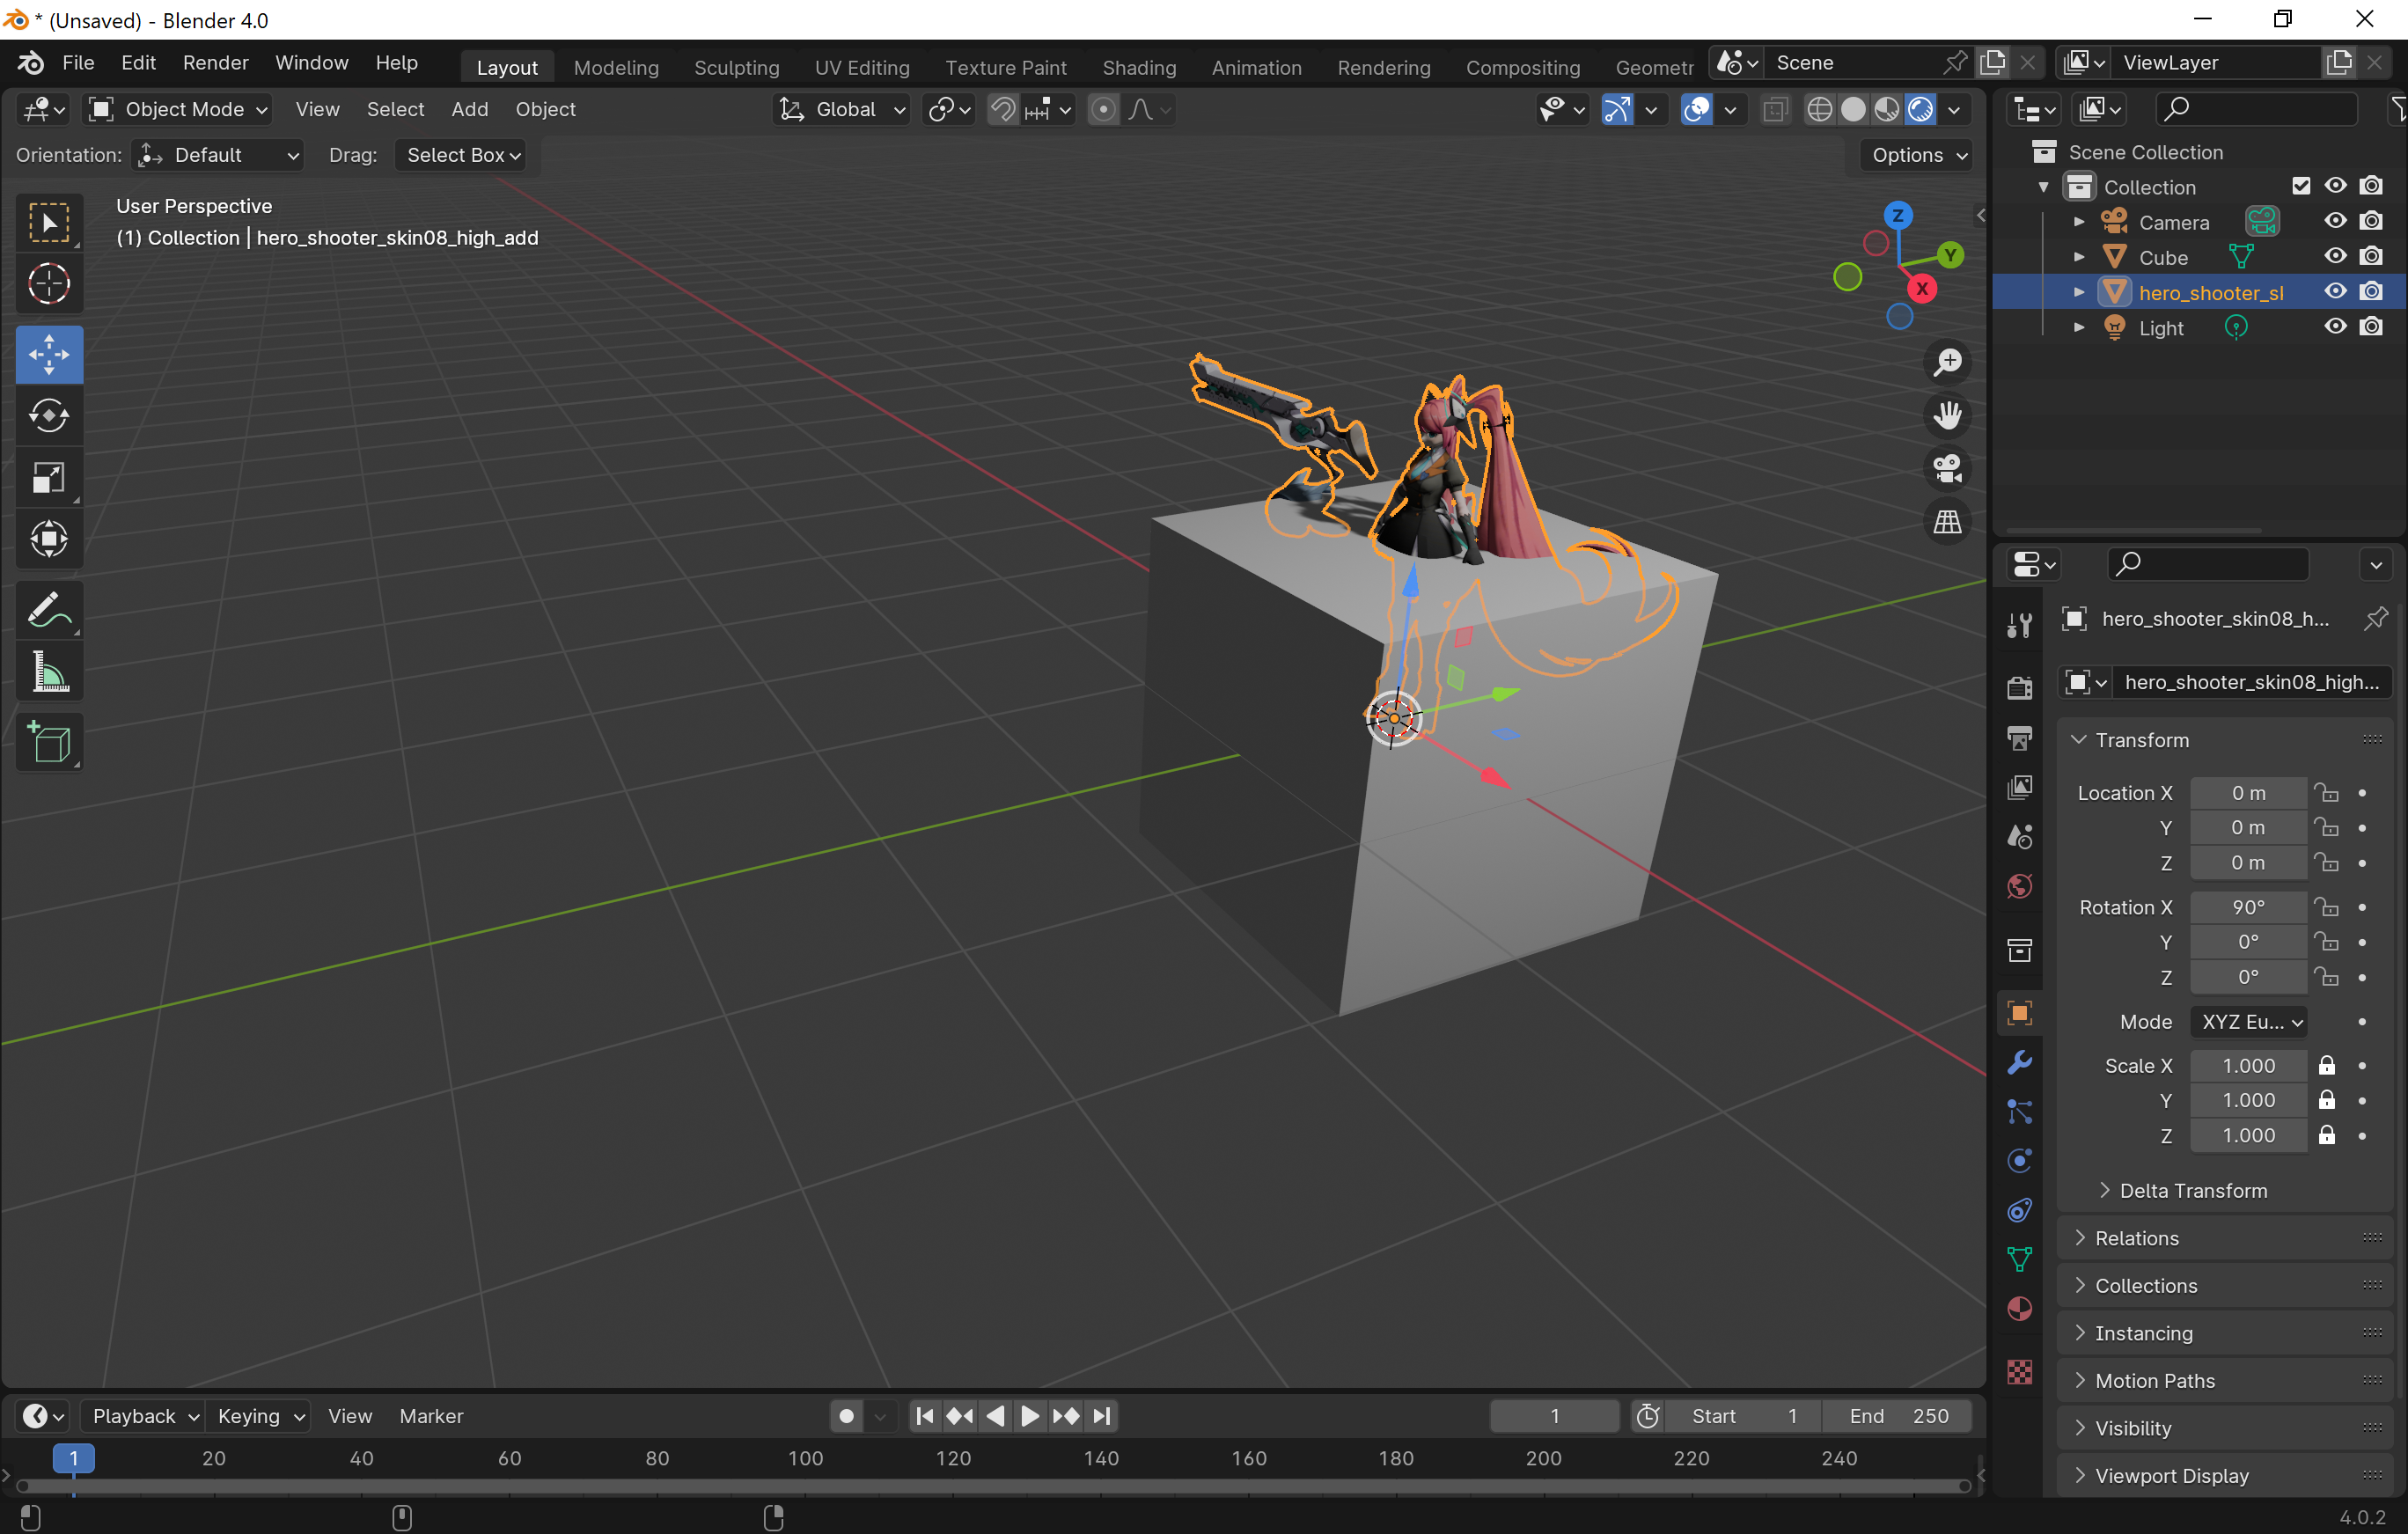Click the zoom view magnifier icon
The width and height of the screenshot is (2408, 1534).
coord(1947,362)
